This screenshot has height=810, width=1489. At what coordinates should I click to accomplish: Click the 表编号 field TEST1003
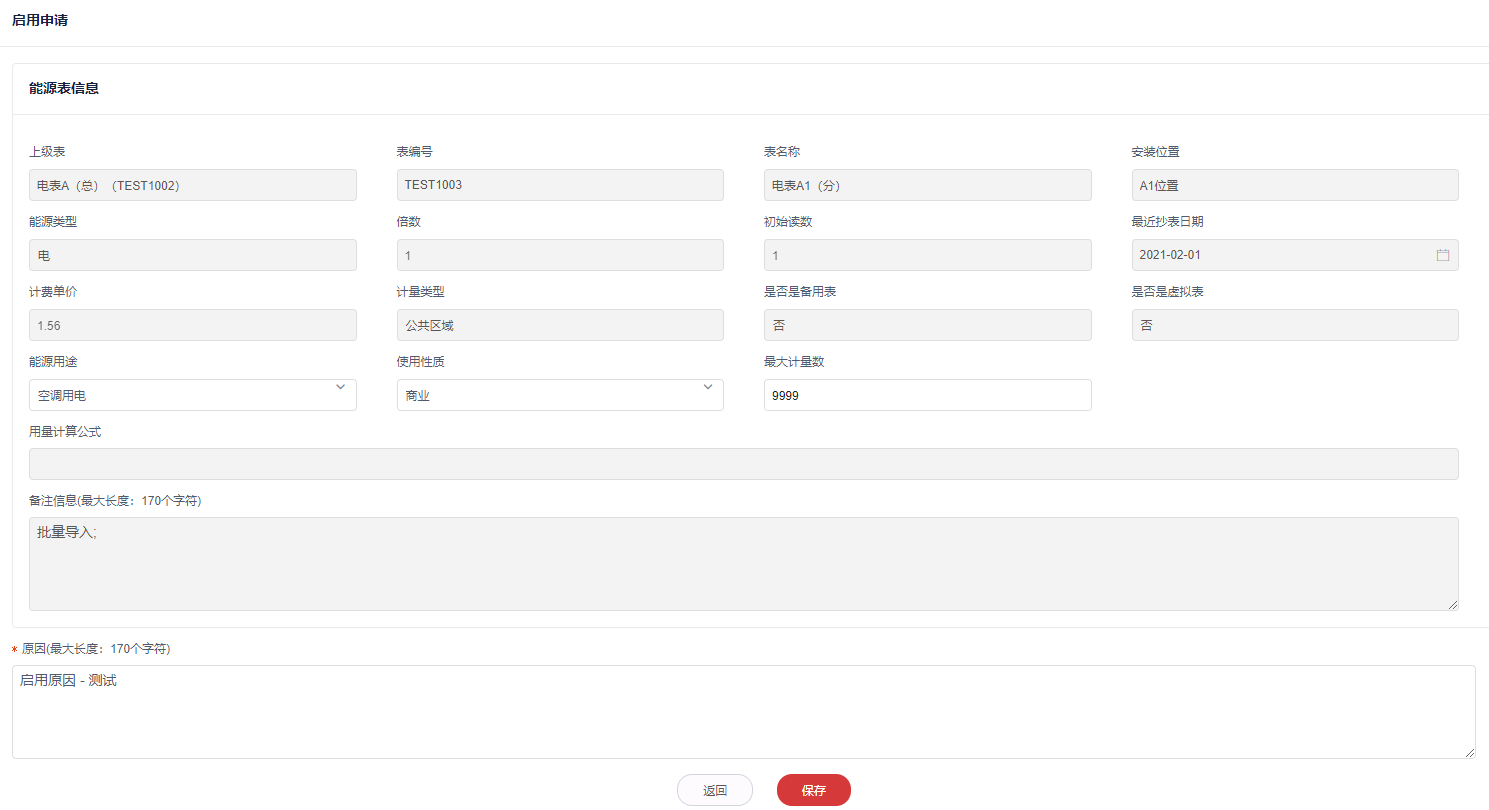tap(560, 185)
